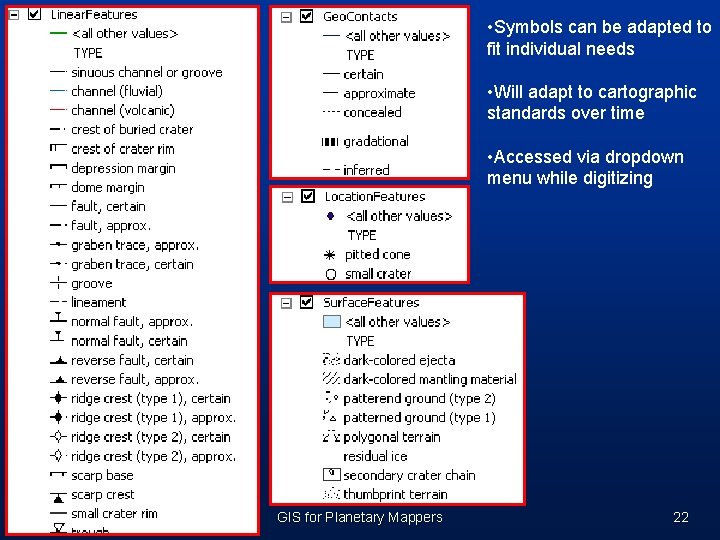Click ridge crest (type 1), approx. symbol
Image resolution: width=720 pixels, height=540 pixels.
point(58,417)
